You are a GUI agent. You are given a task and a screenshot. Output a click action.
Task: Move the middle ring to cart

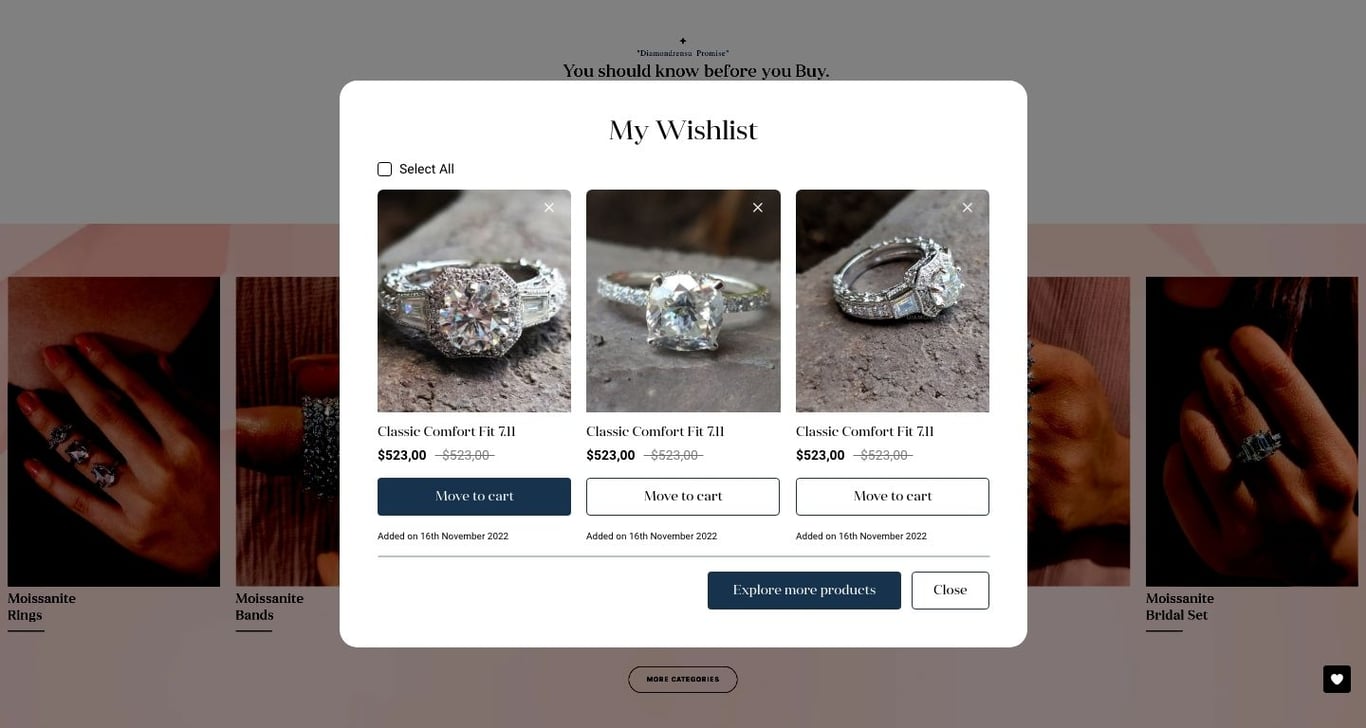[683, 497]
